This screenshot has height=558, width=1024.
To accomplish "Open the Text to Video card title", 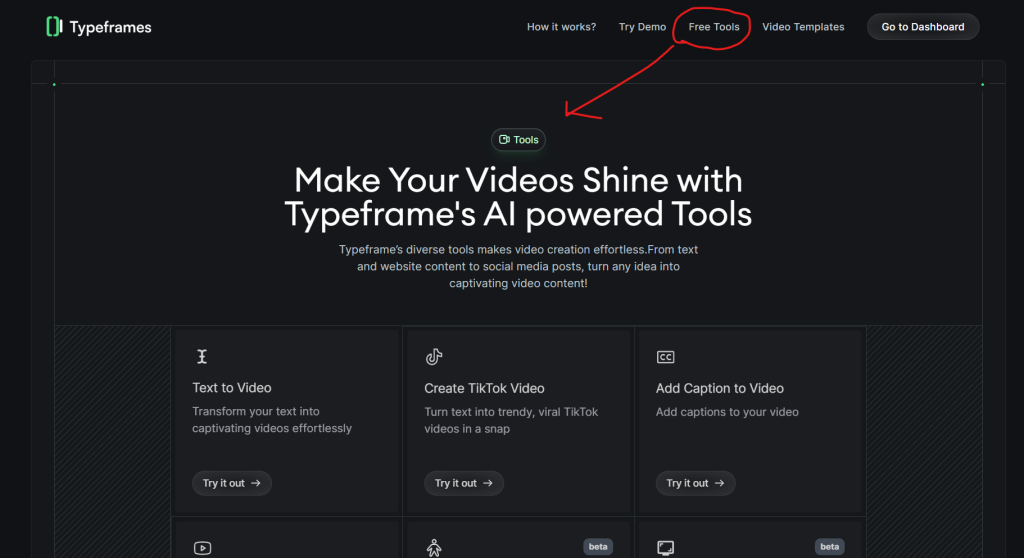I will pyautogui.click(x=232, y=387).
